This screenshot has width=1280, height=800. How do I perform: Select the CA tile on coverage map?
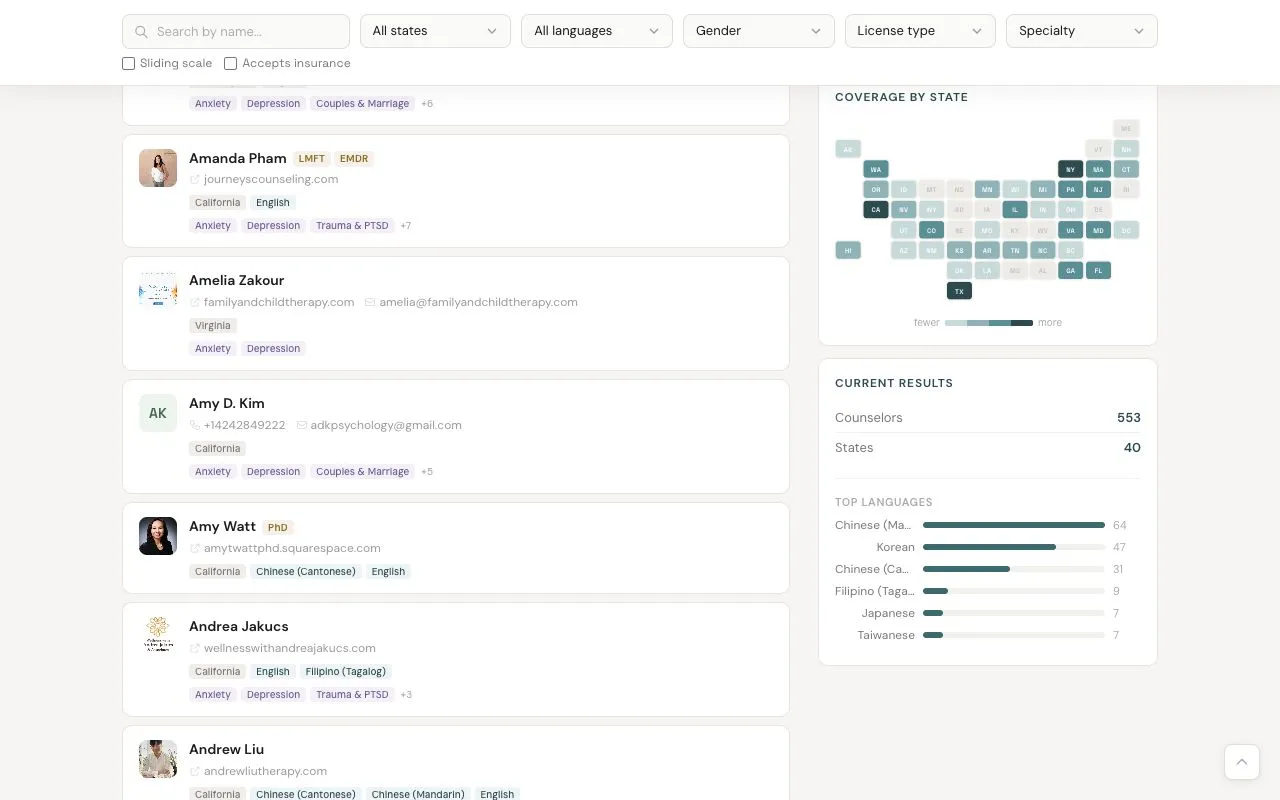875,210
